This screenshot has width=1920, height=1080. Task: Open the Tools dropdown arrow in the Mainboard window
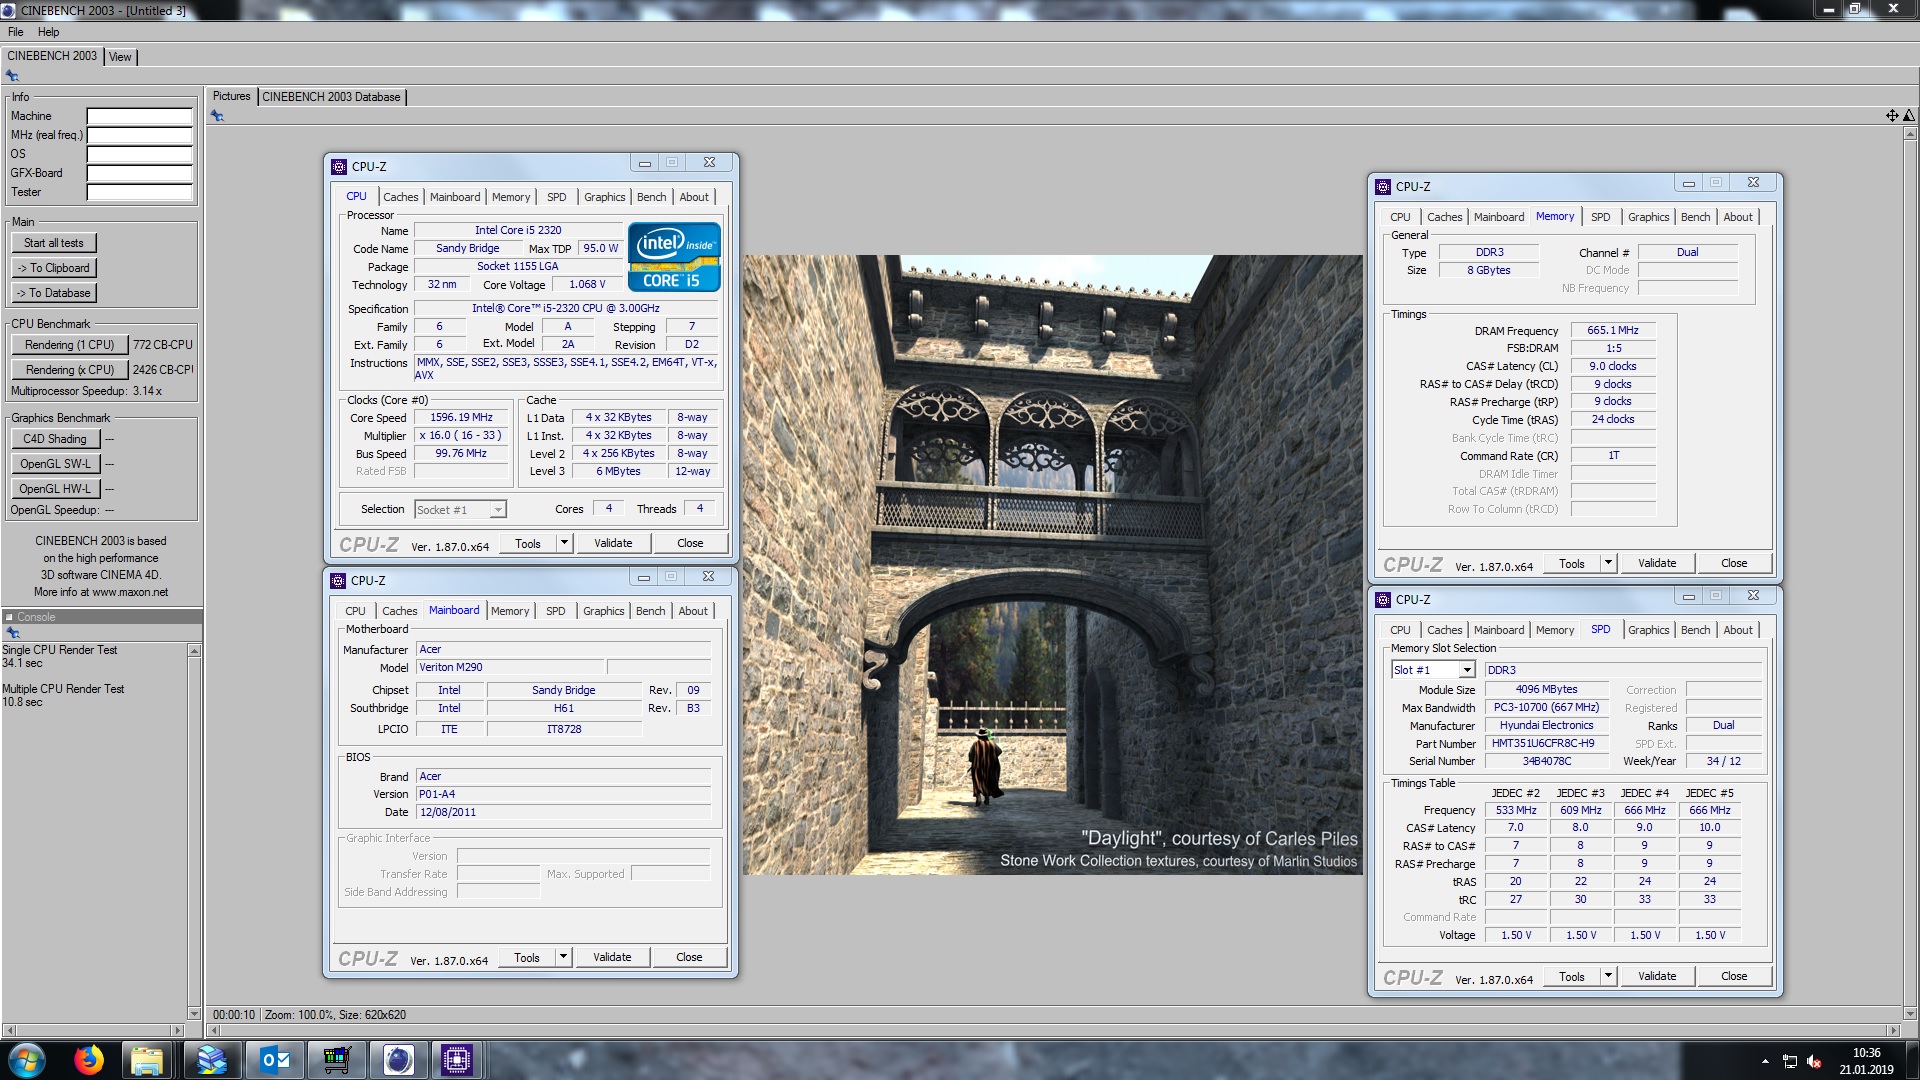point(563,957)
